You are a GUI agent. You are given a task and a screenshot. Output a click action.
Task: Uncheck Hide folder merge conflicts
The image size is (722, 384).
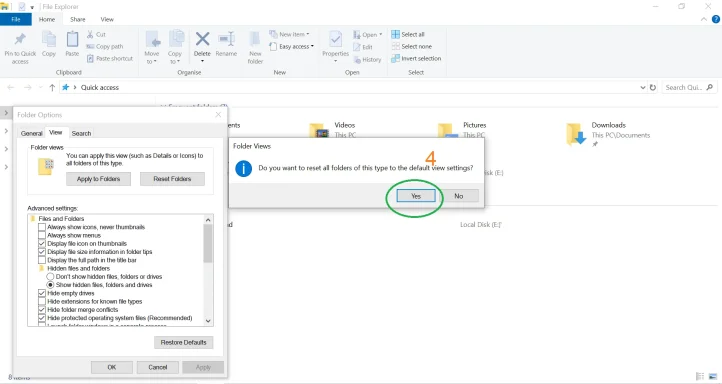click(42, 310)
